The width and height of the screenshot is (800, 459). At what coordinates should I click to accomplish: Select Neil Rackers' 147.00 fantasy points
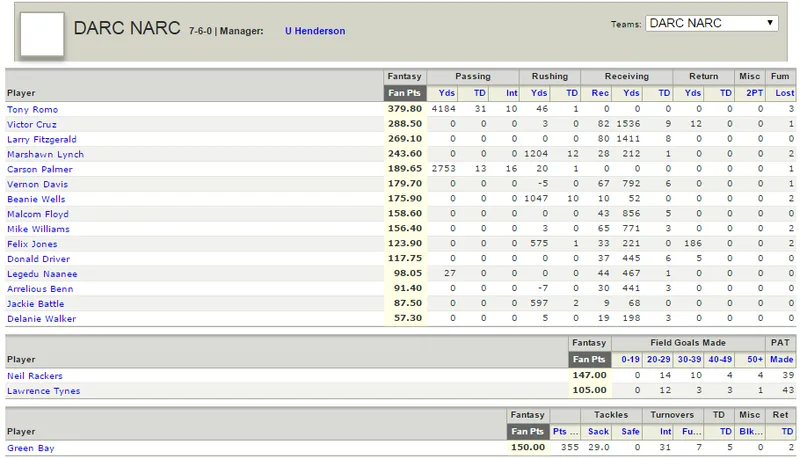589,375
